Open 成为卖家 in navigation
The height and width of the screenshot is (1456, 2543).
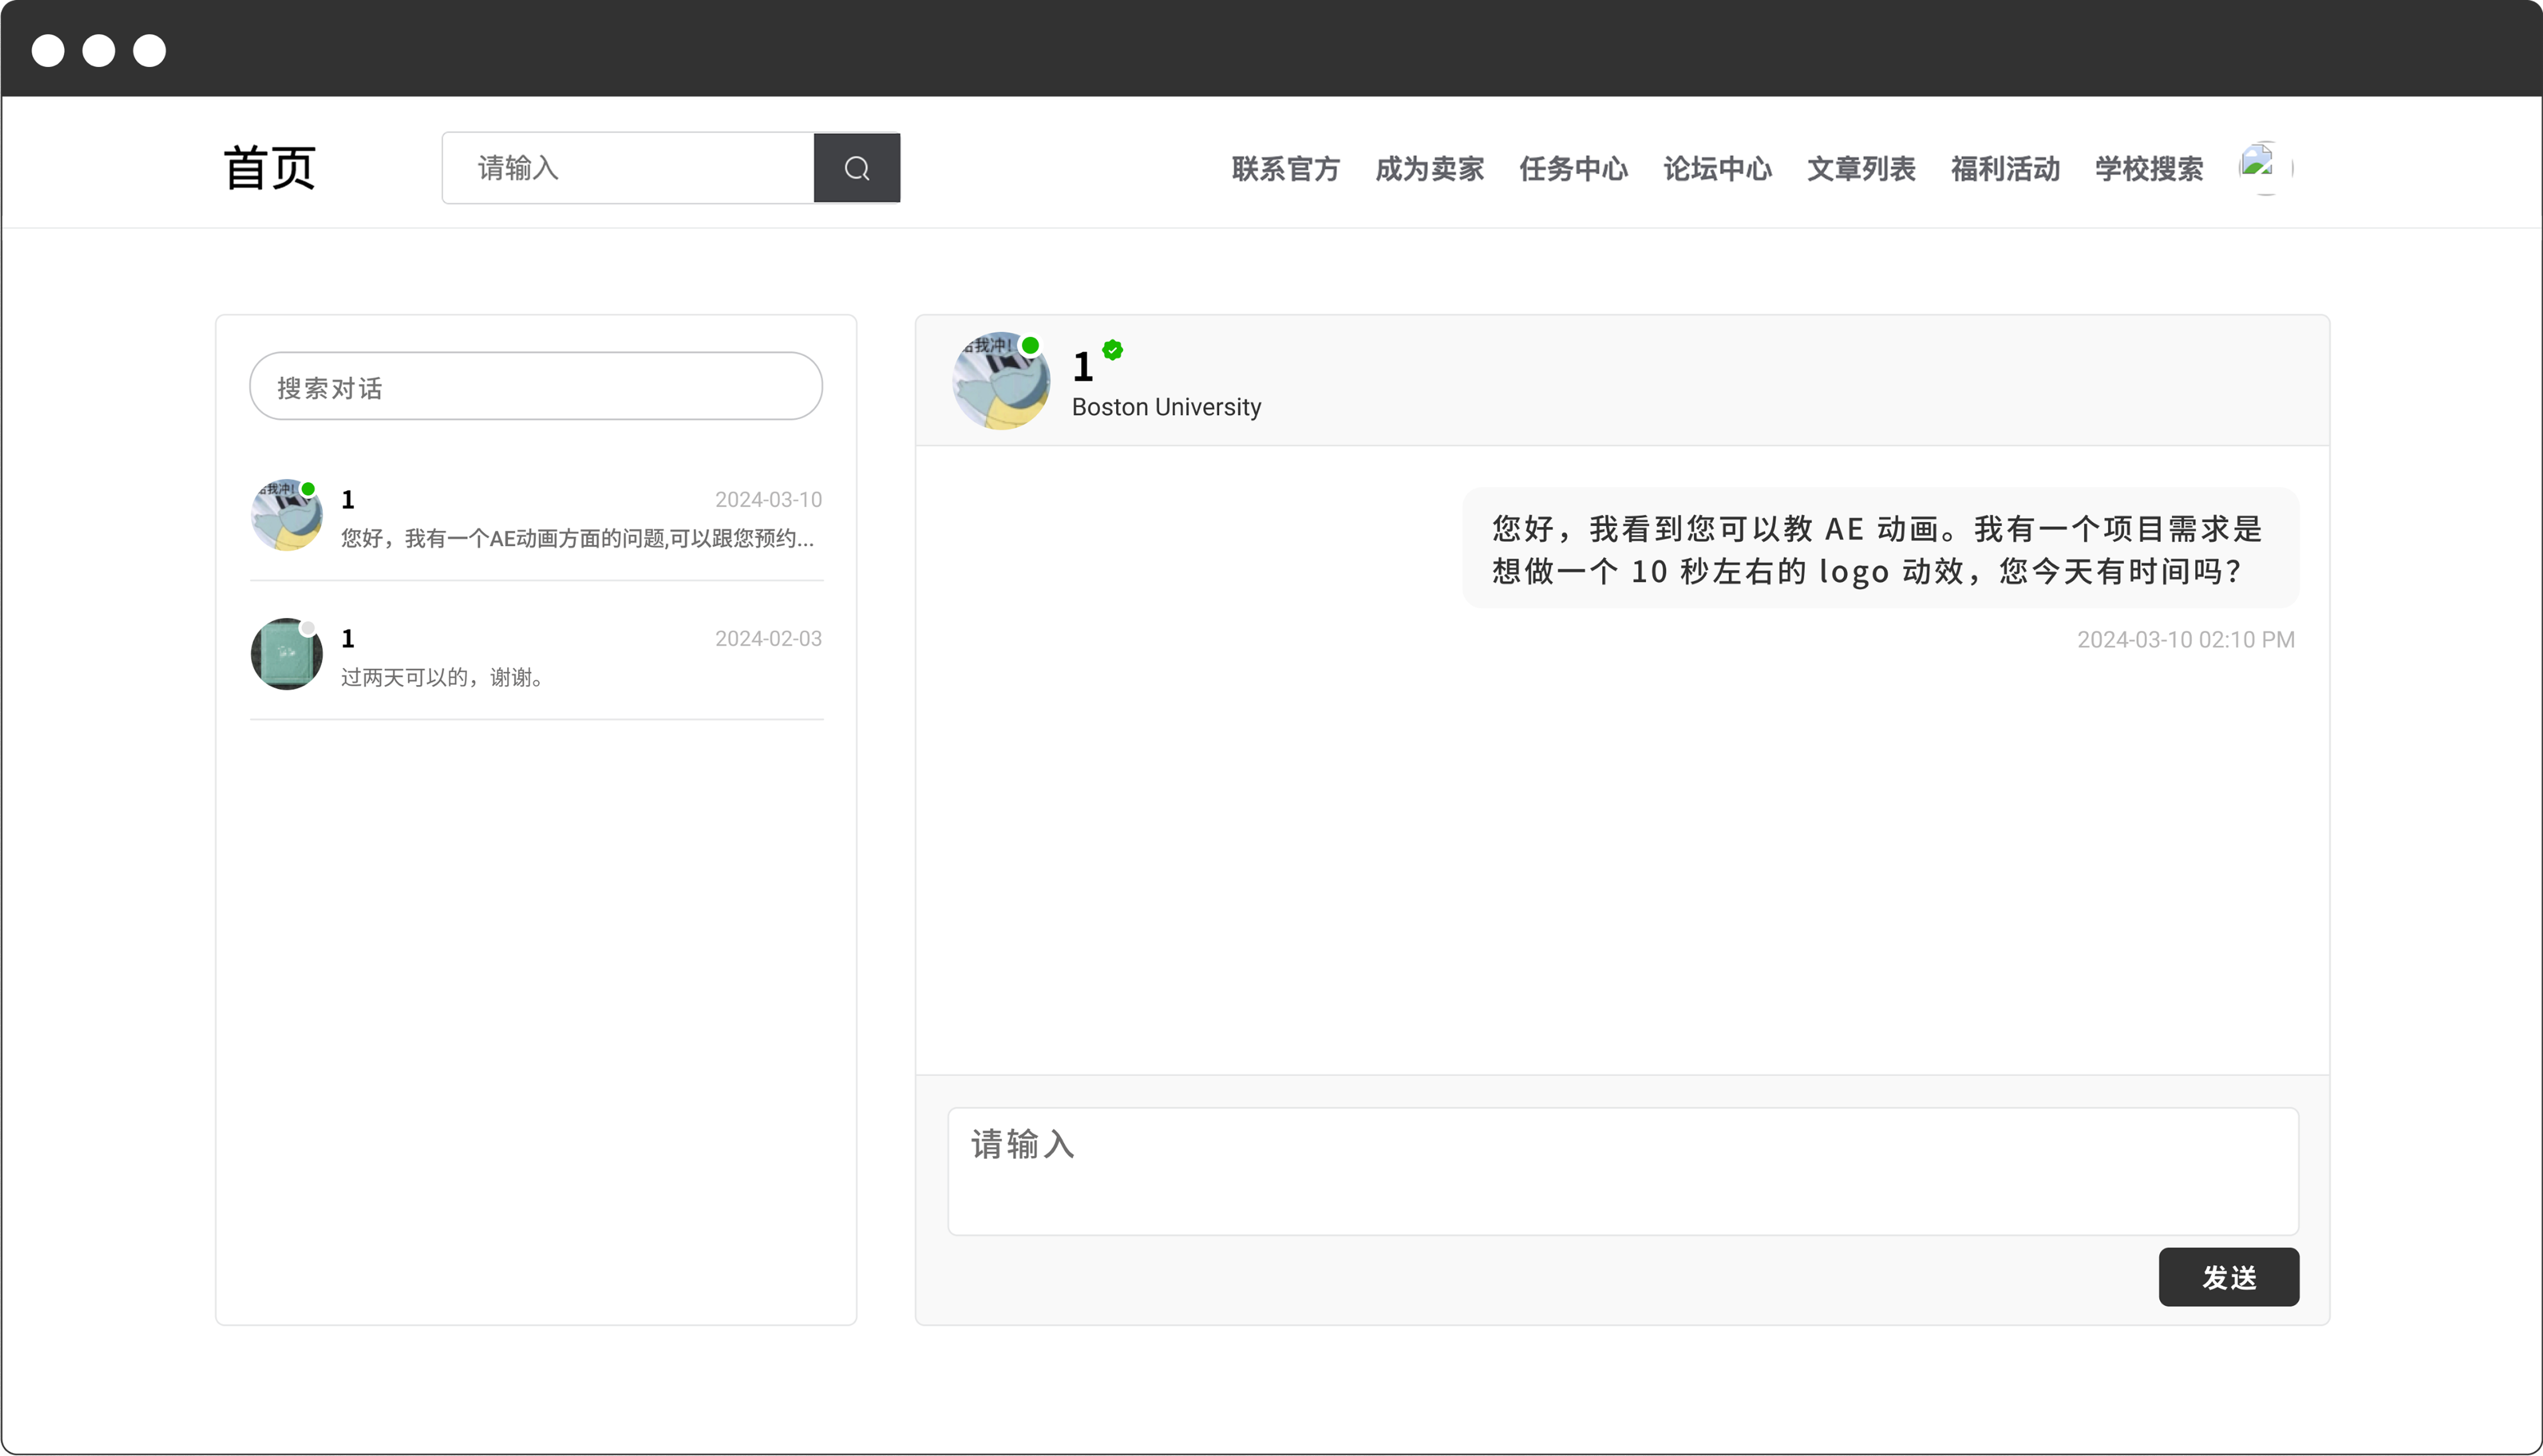click(x=1430, y=169)
